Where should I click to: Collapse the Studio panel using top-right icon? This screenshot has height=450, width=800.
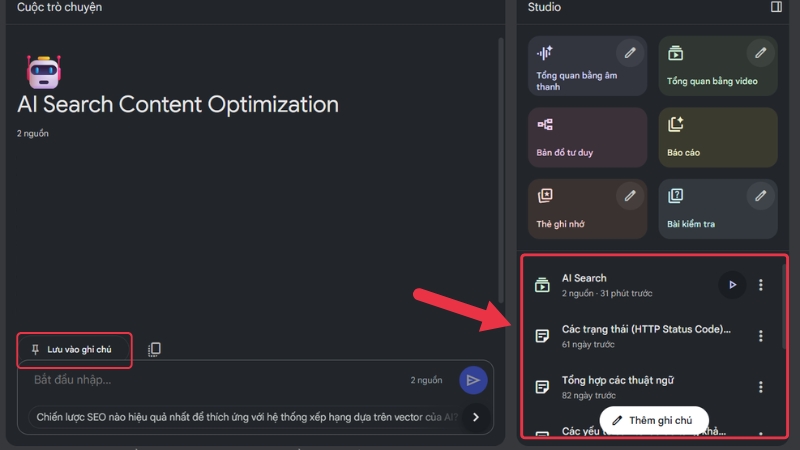click(776, 7)
